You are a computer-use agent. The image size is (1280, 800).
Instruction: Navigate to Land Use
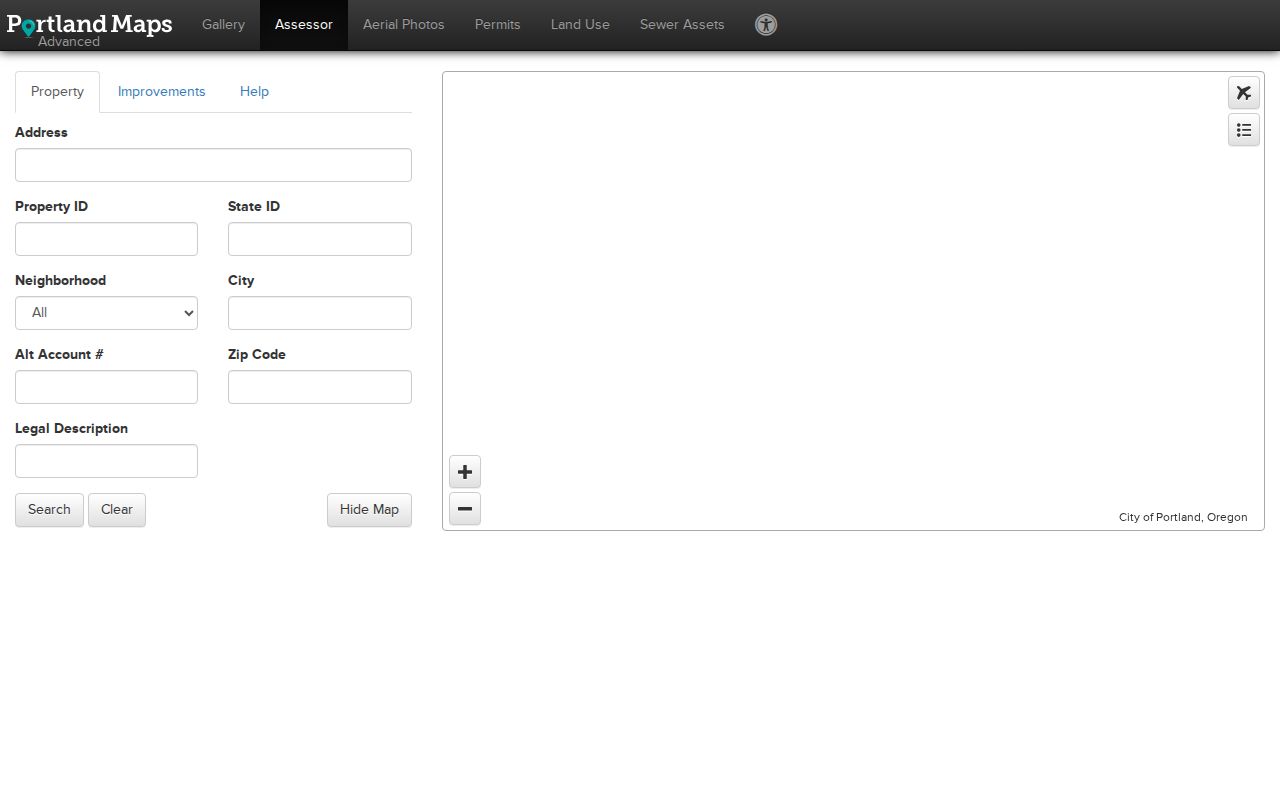tap(580, 25)
